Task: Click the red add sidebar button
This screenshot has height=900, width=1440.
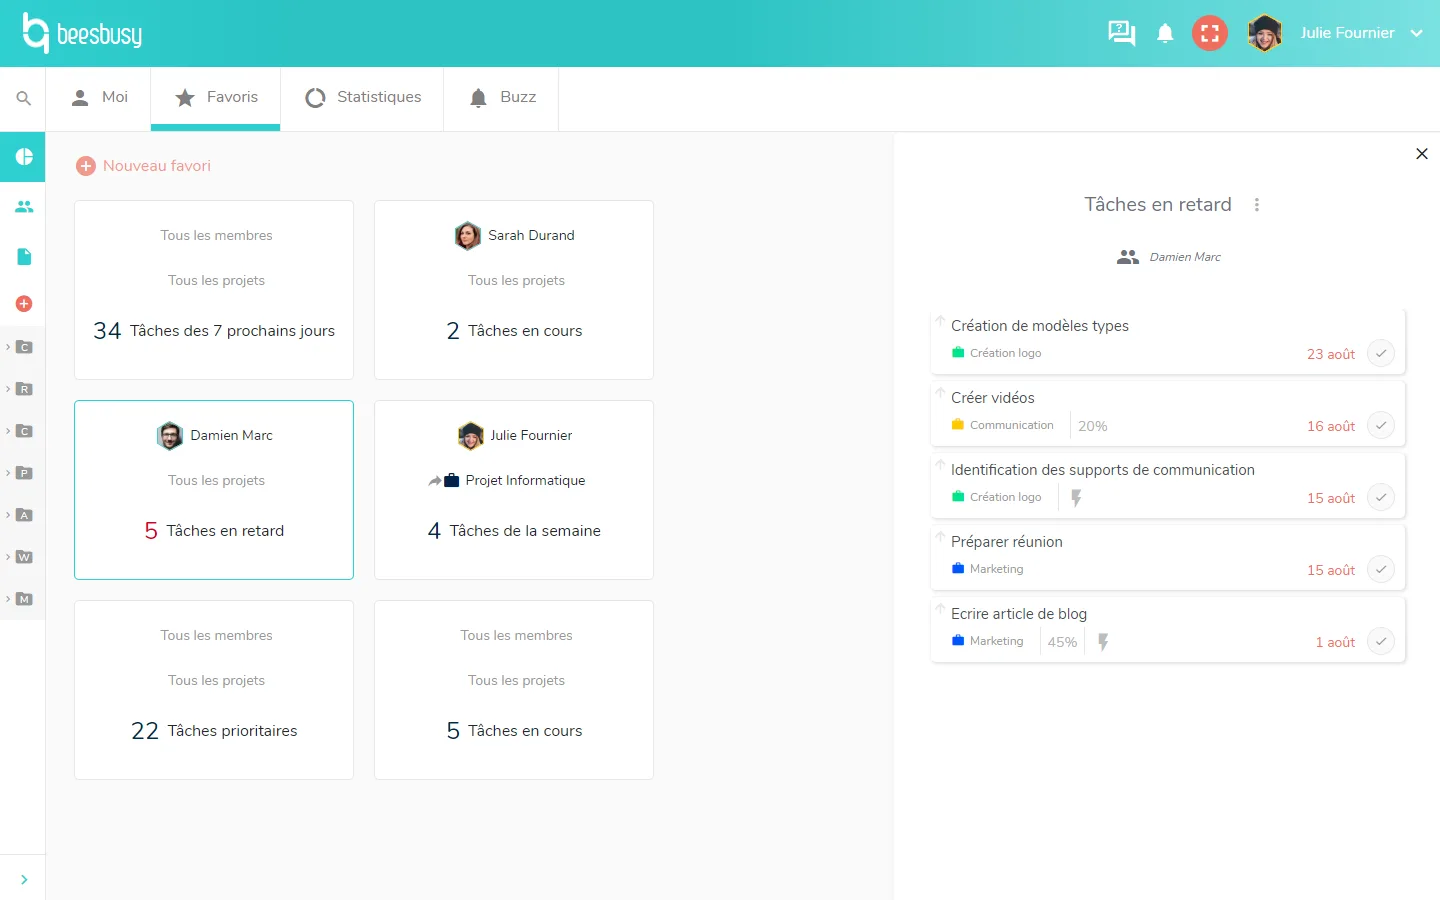Action: [24, 303]
